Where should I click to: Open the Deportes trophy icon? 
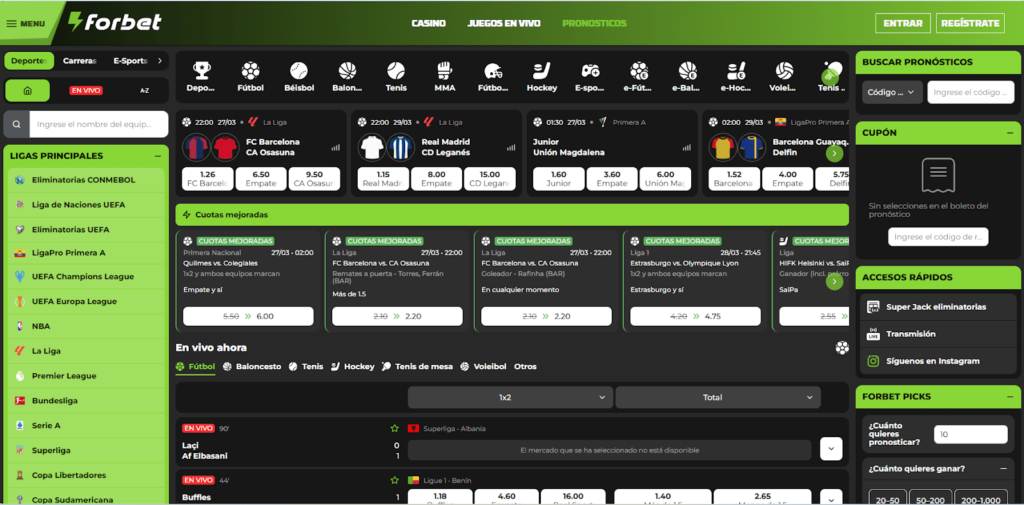point(201,76)
